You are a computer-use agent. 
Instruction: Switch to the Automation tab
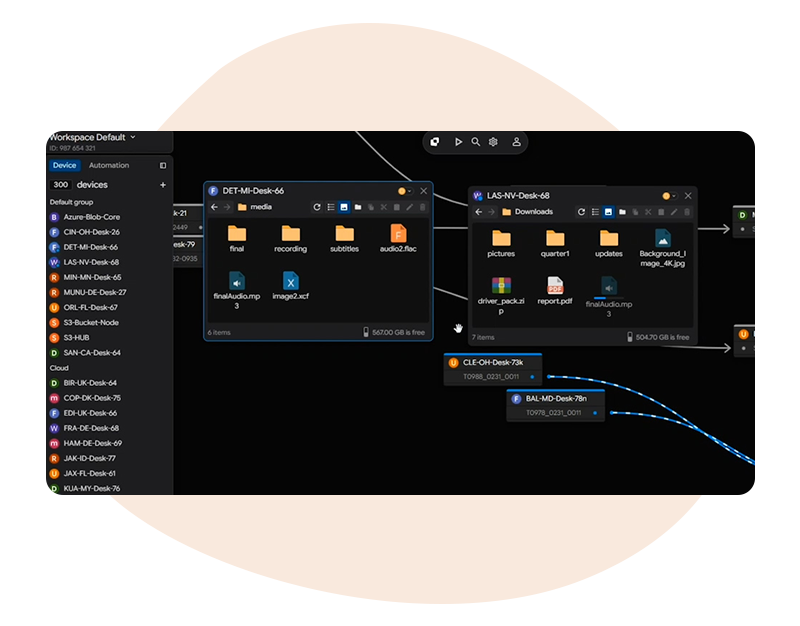109,165
